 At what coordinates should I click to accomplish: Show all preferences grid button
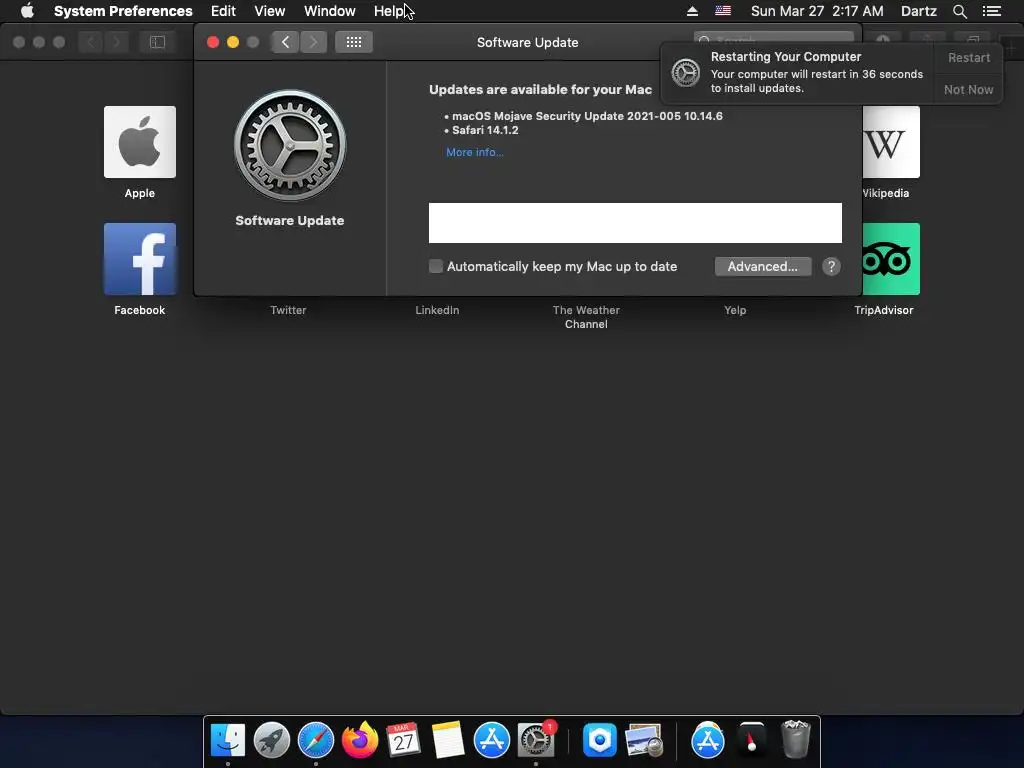click(x=354, y=42)
